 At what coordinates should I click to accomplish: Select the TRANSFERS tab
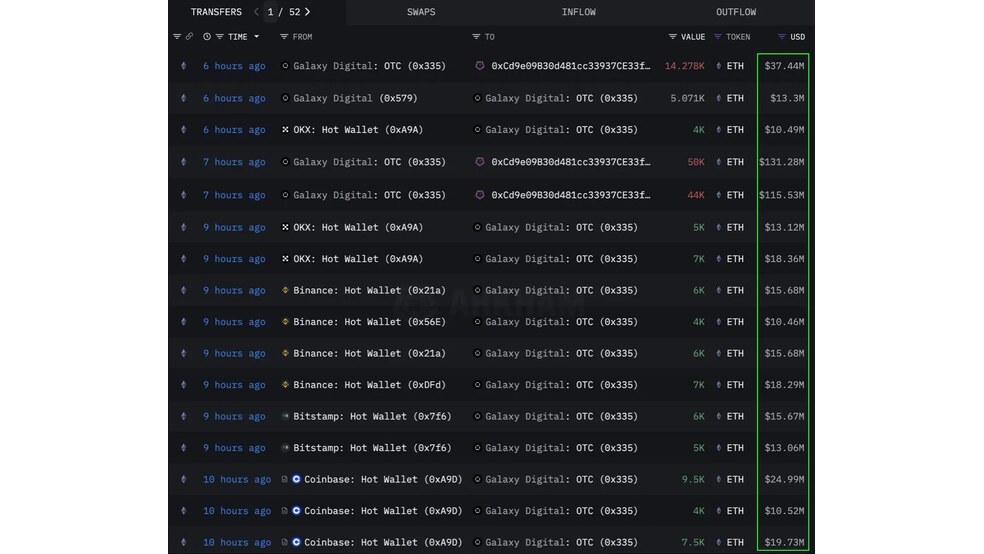[216, 12]
